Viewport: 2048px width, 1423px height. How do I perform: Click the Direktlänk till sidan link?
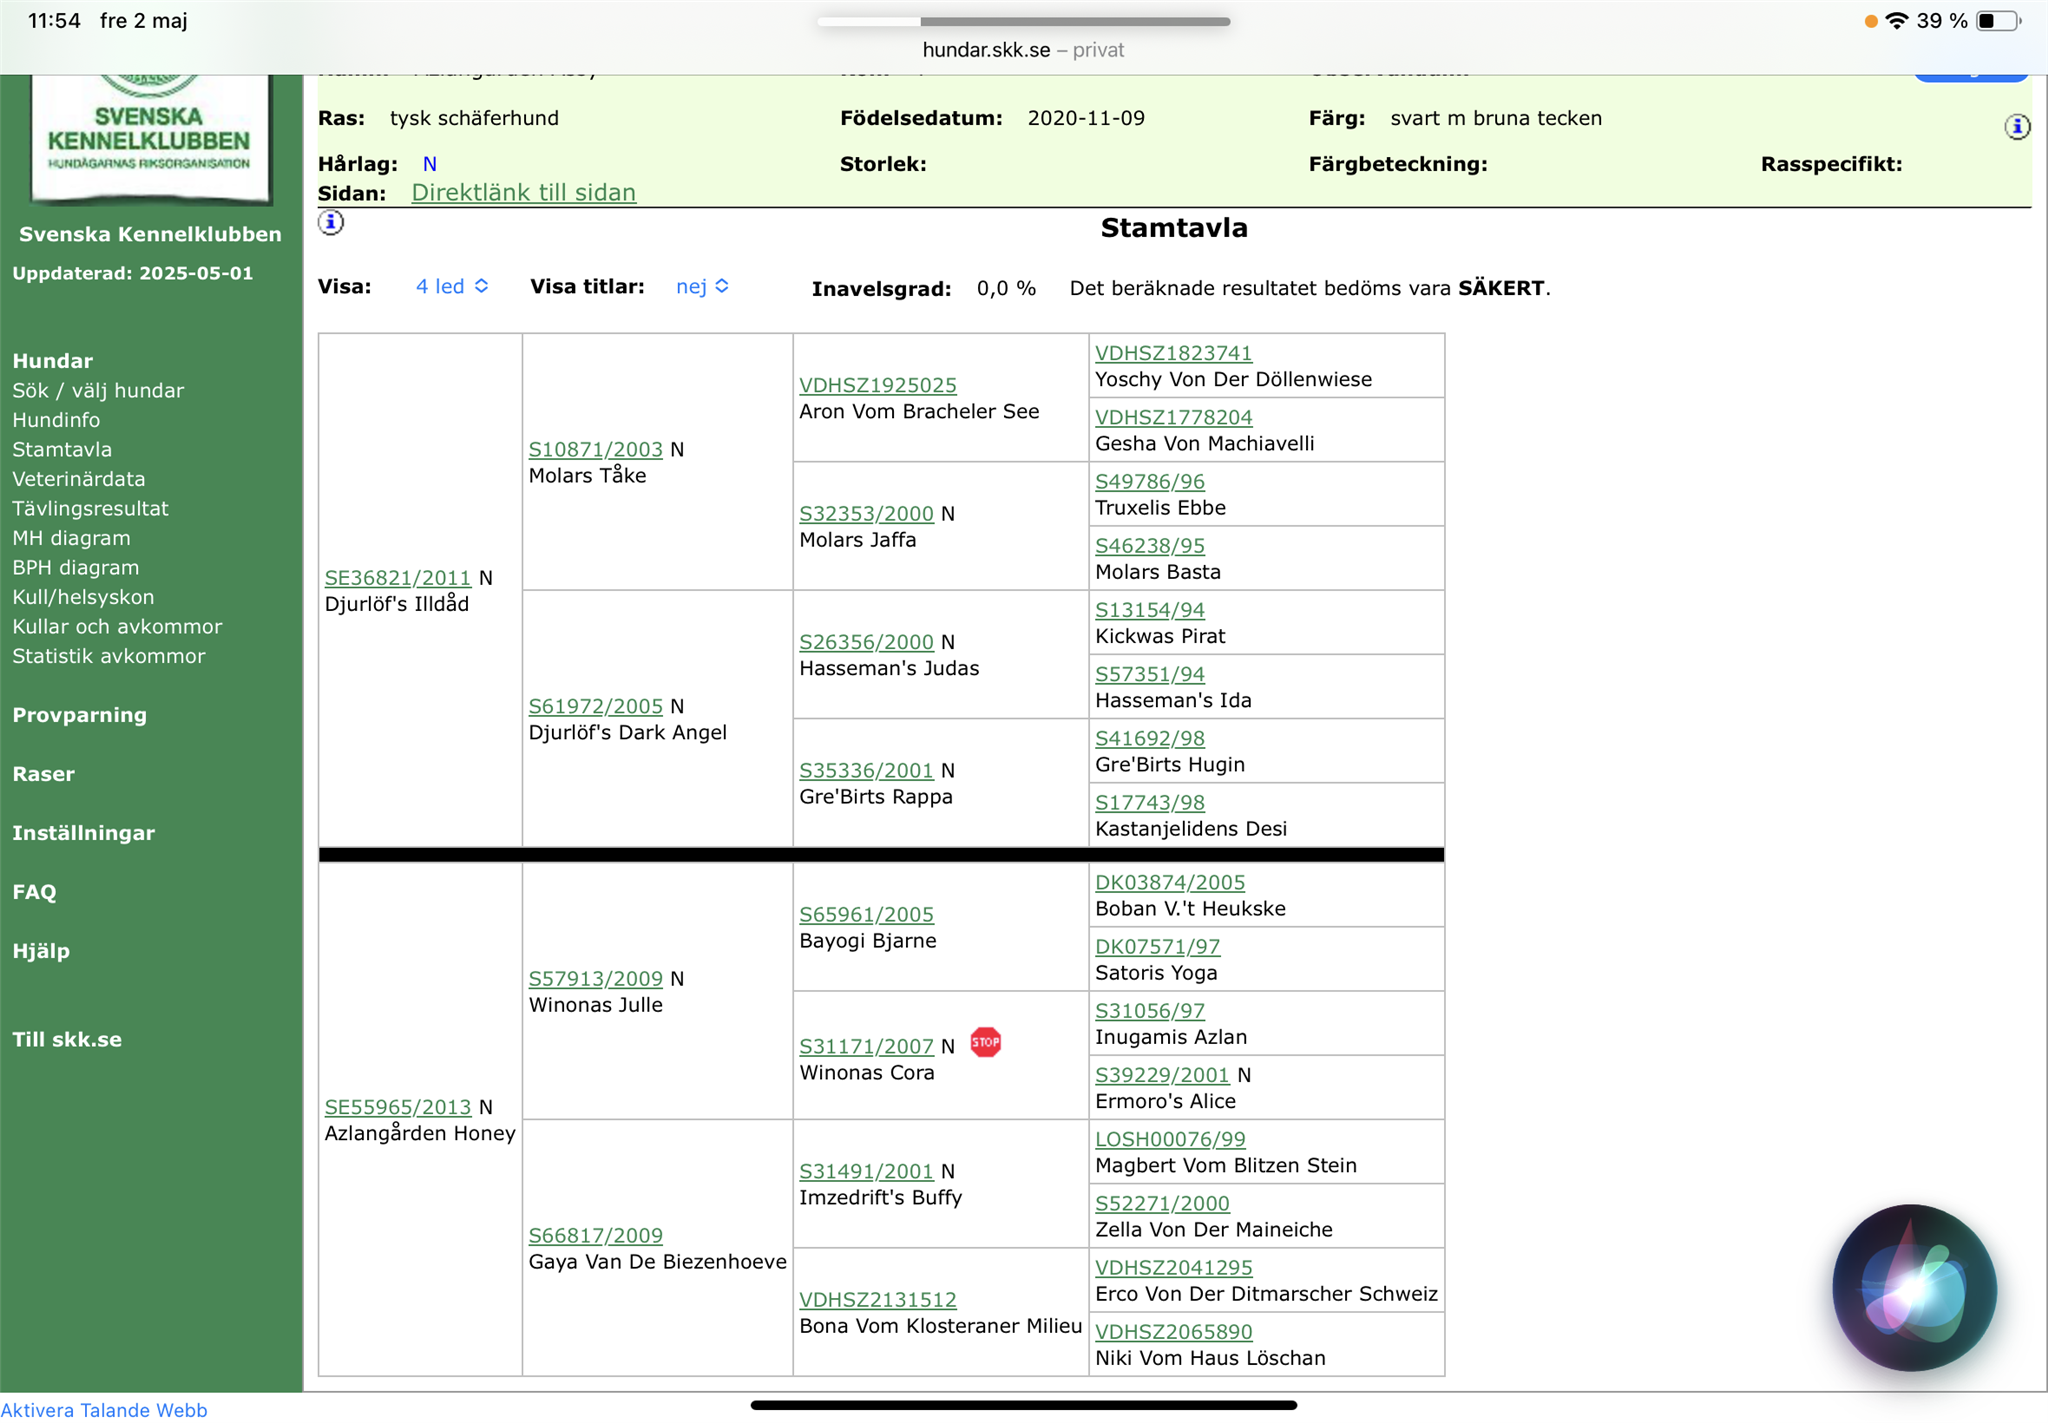pyautogui.click(x=523, y=193)
